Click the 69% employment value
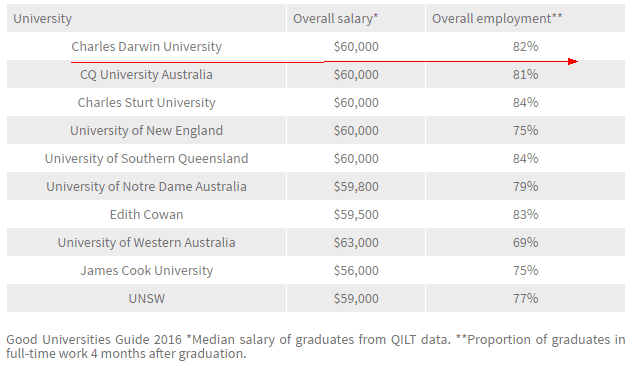 tap(525, 242)
